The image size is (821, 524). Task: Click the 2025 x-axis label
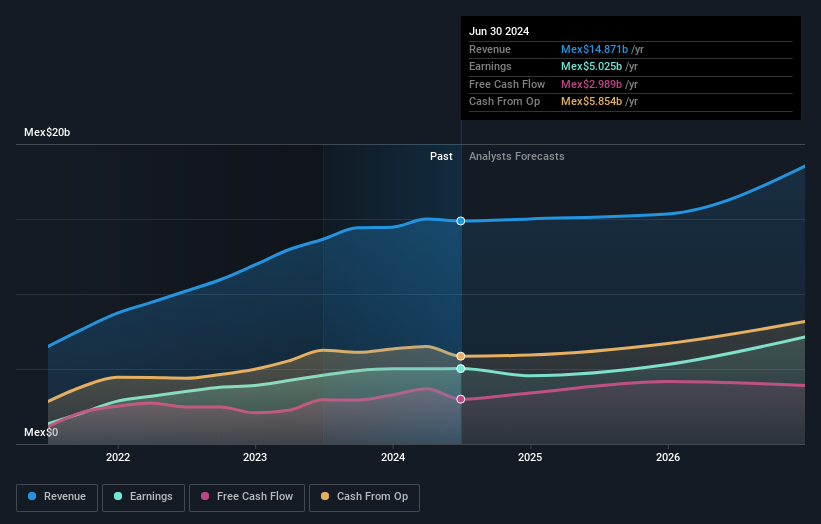click(530, 457)
